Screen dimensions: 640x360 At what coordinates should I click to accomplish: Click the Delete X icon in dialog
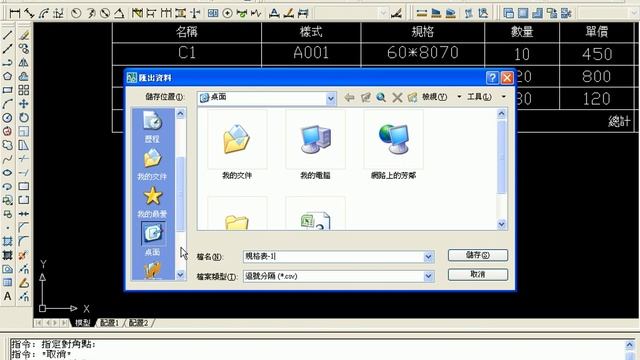pyautogui.click(x=397, y=97)
